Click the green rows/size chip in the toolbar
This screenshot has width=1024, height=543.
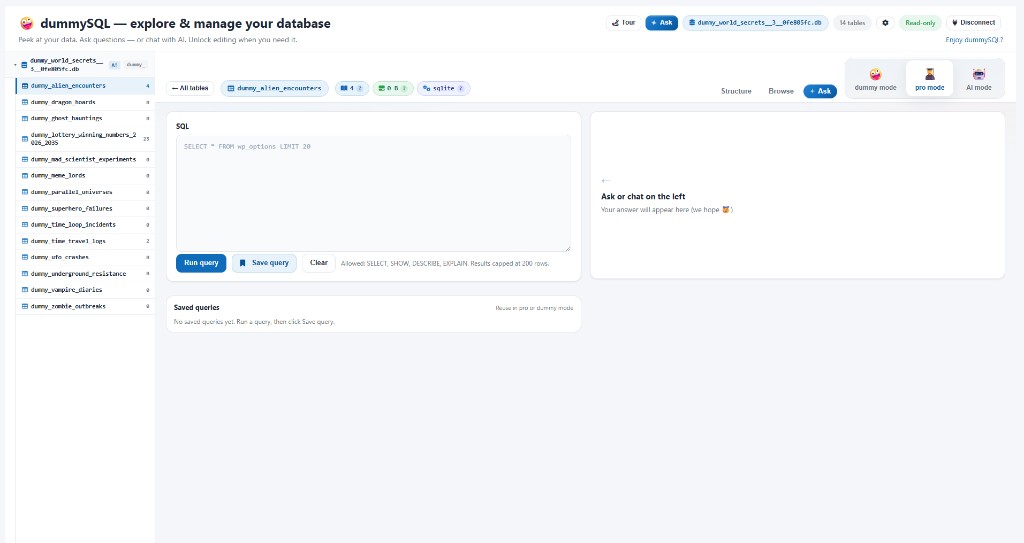392,88
